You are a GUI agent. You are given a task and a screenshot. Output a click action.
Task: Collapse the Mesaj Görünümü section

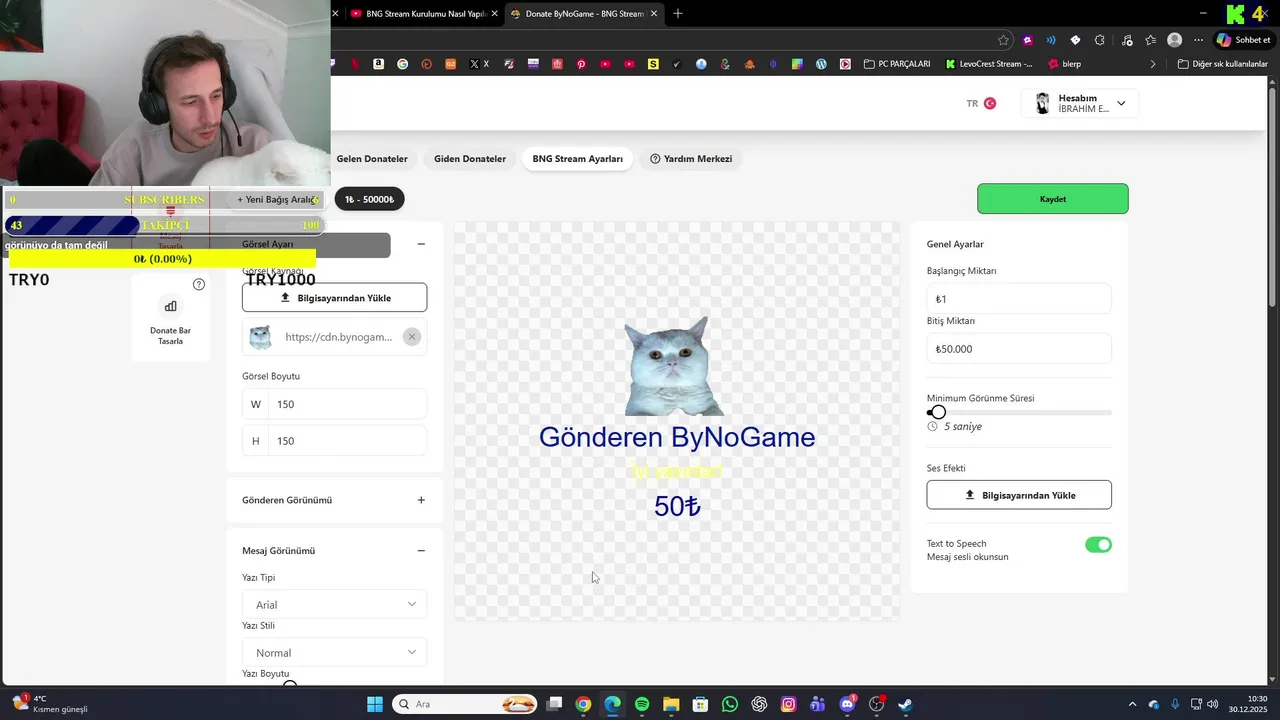pyautogui.click(x=421, y=551)
